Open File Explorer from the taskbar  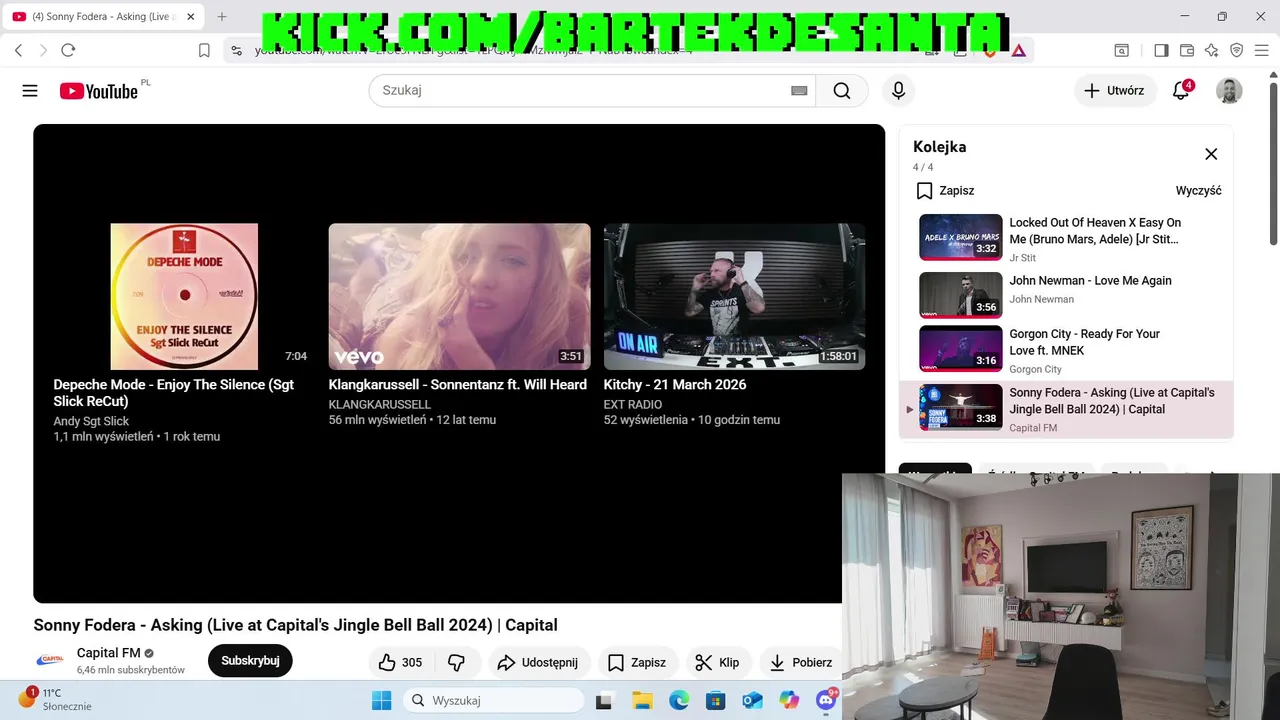point(641,700)
